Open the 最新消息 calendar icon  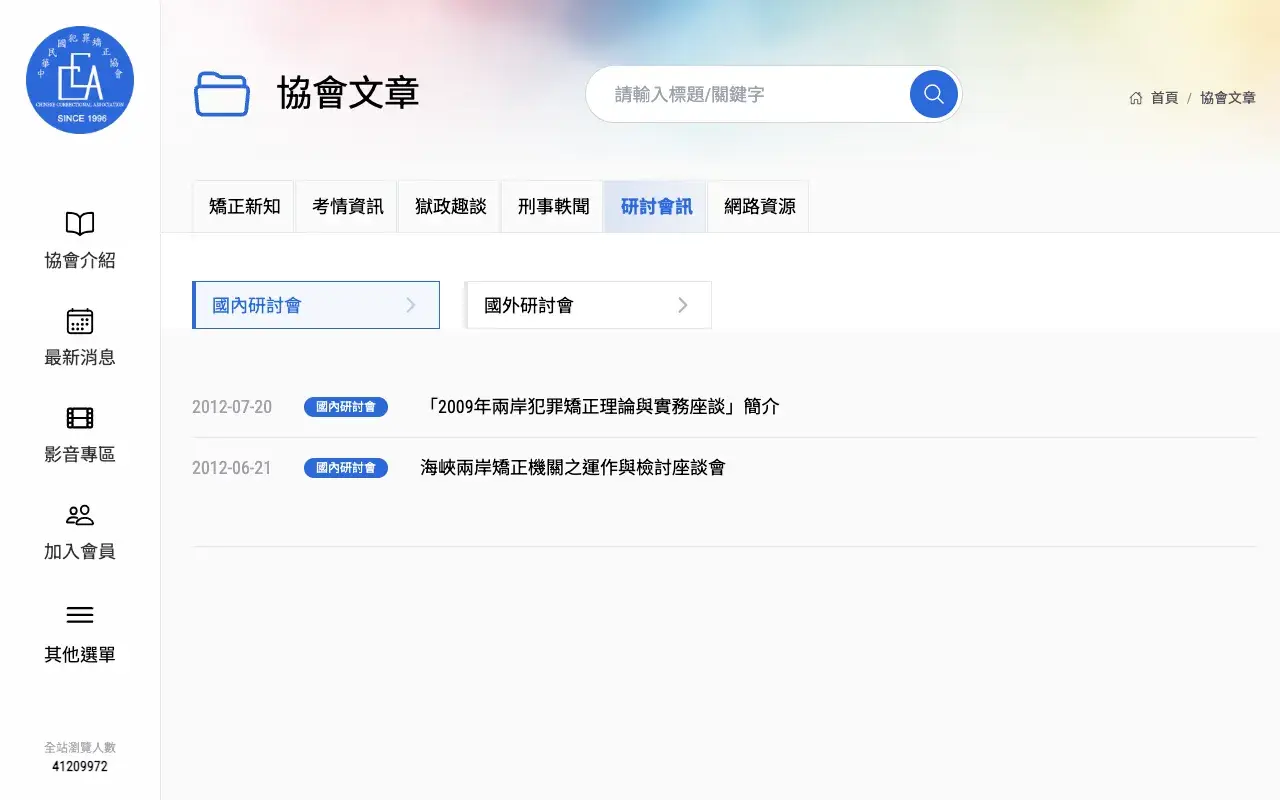(80, 321)
